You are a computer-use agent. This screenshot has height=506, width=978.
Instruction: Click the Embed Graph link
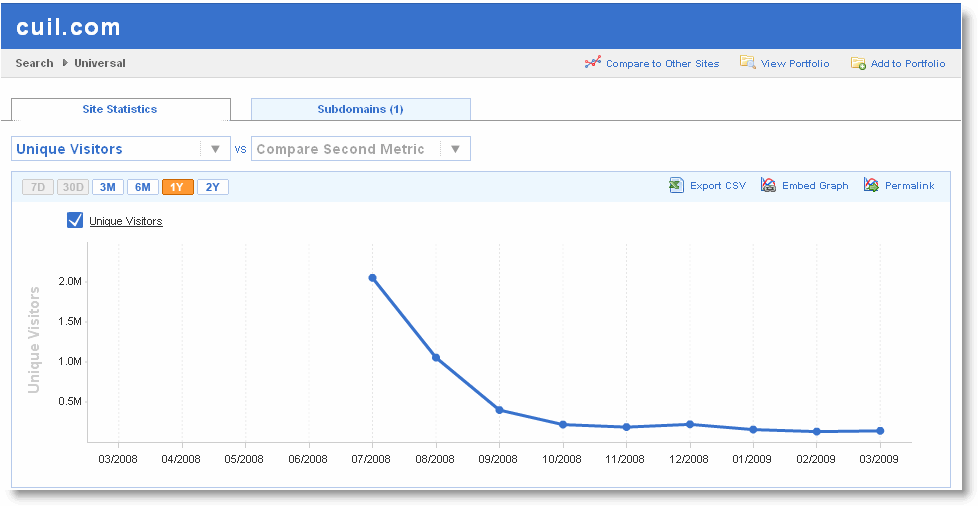pyautogui.click(x=815, y=186)
